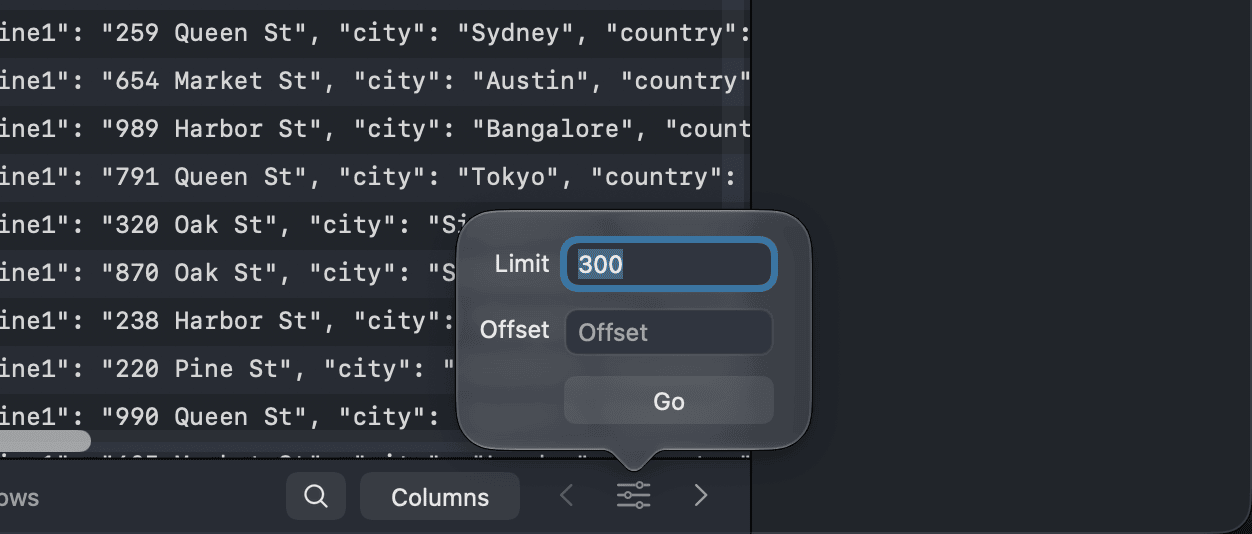
Task: Select the row with "870 Oak St"
Action: tap(228, 273)
